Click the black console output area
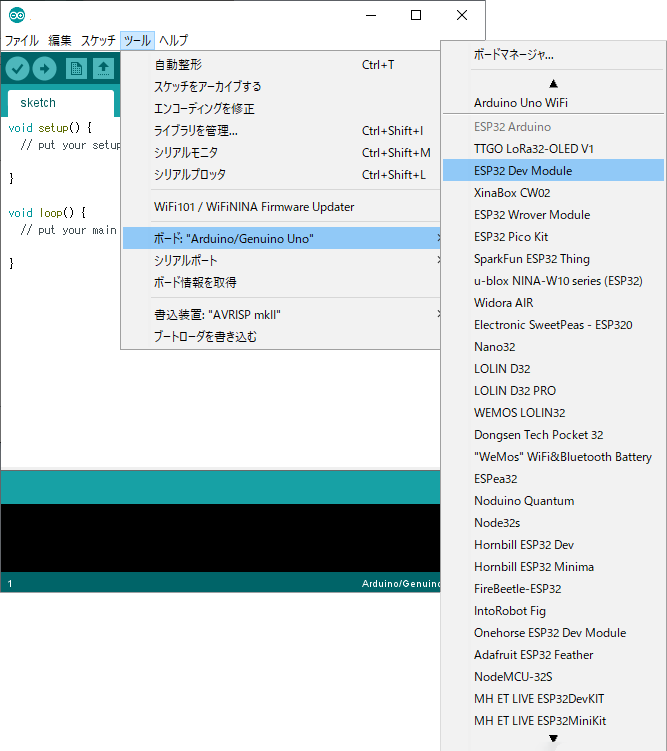The width and height of the screenshot is (667, 751). (220, 538)
